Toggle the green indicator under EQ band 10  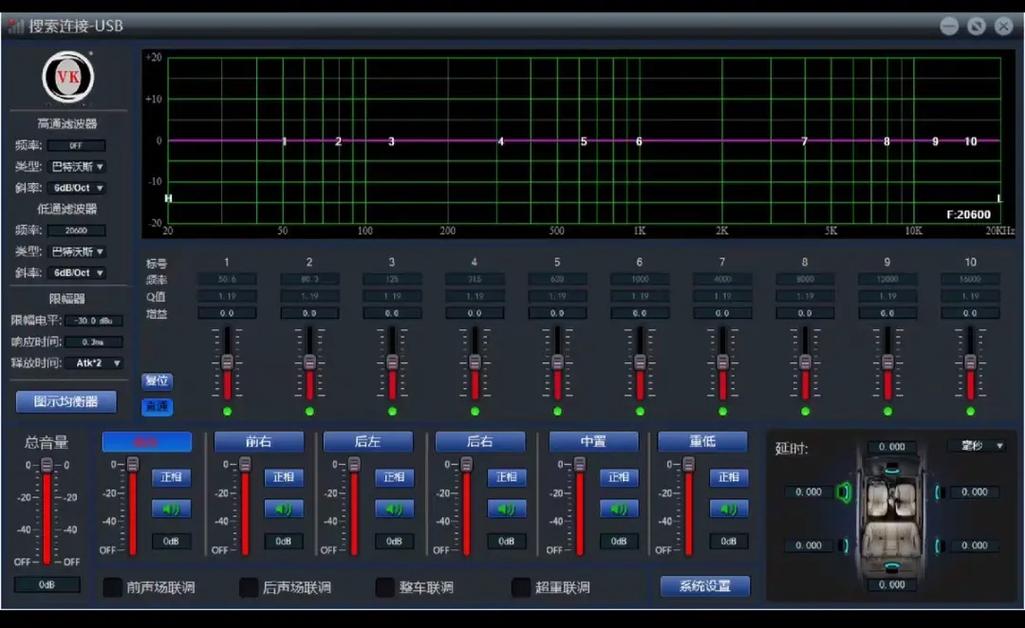pyautogui.click(x=970, y=411)
